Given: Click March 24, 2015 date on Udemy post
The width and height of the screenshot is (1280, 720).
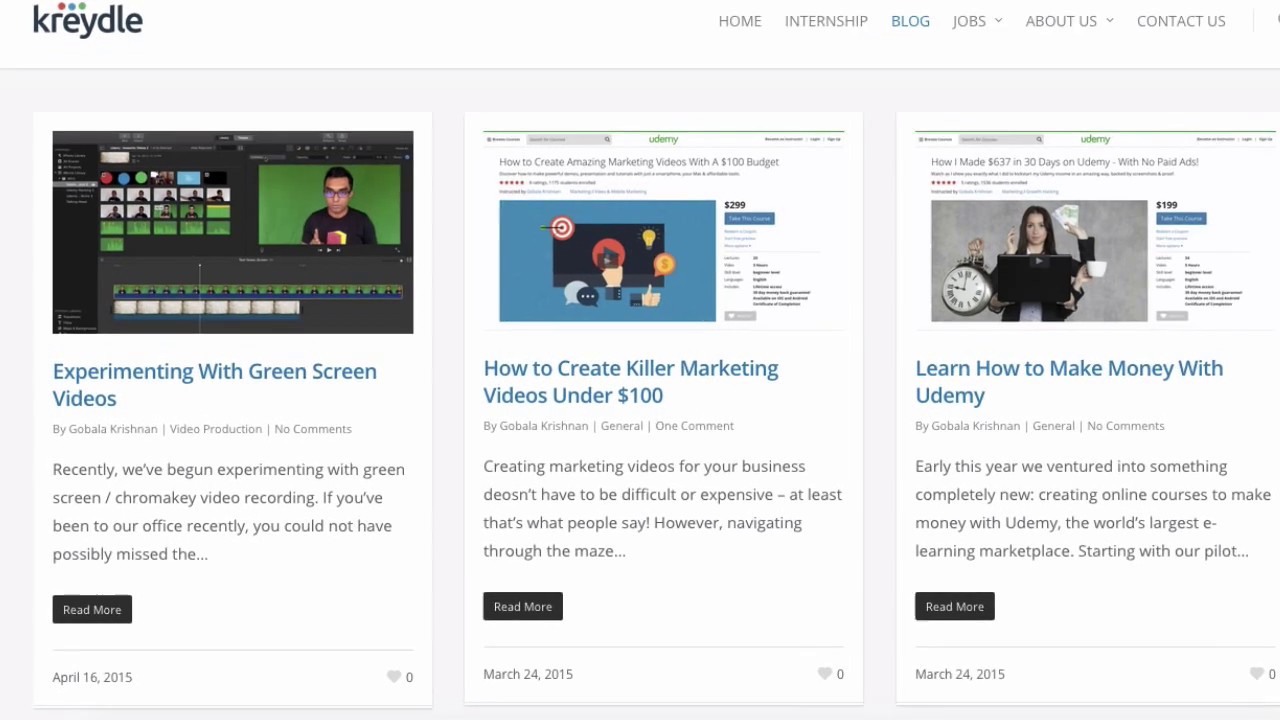Looking at the screenshot, I should pyautogui.click(x=960, y=674).
